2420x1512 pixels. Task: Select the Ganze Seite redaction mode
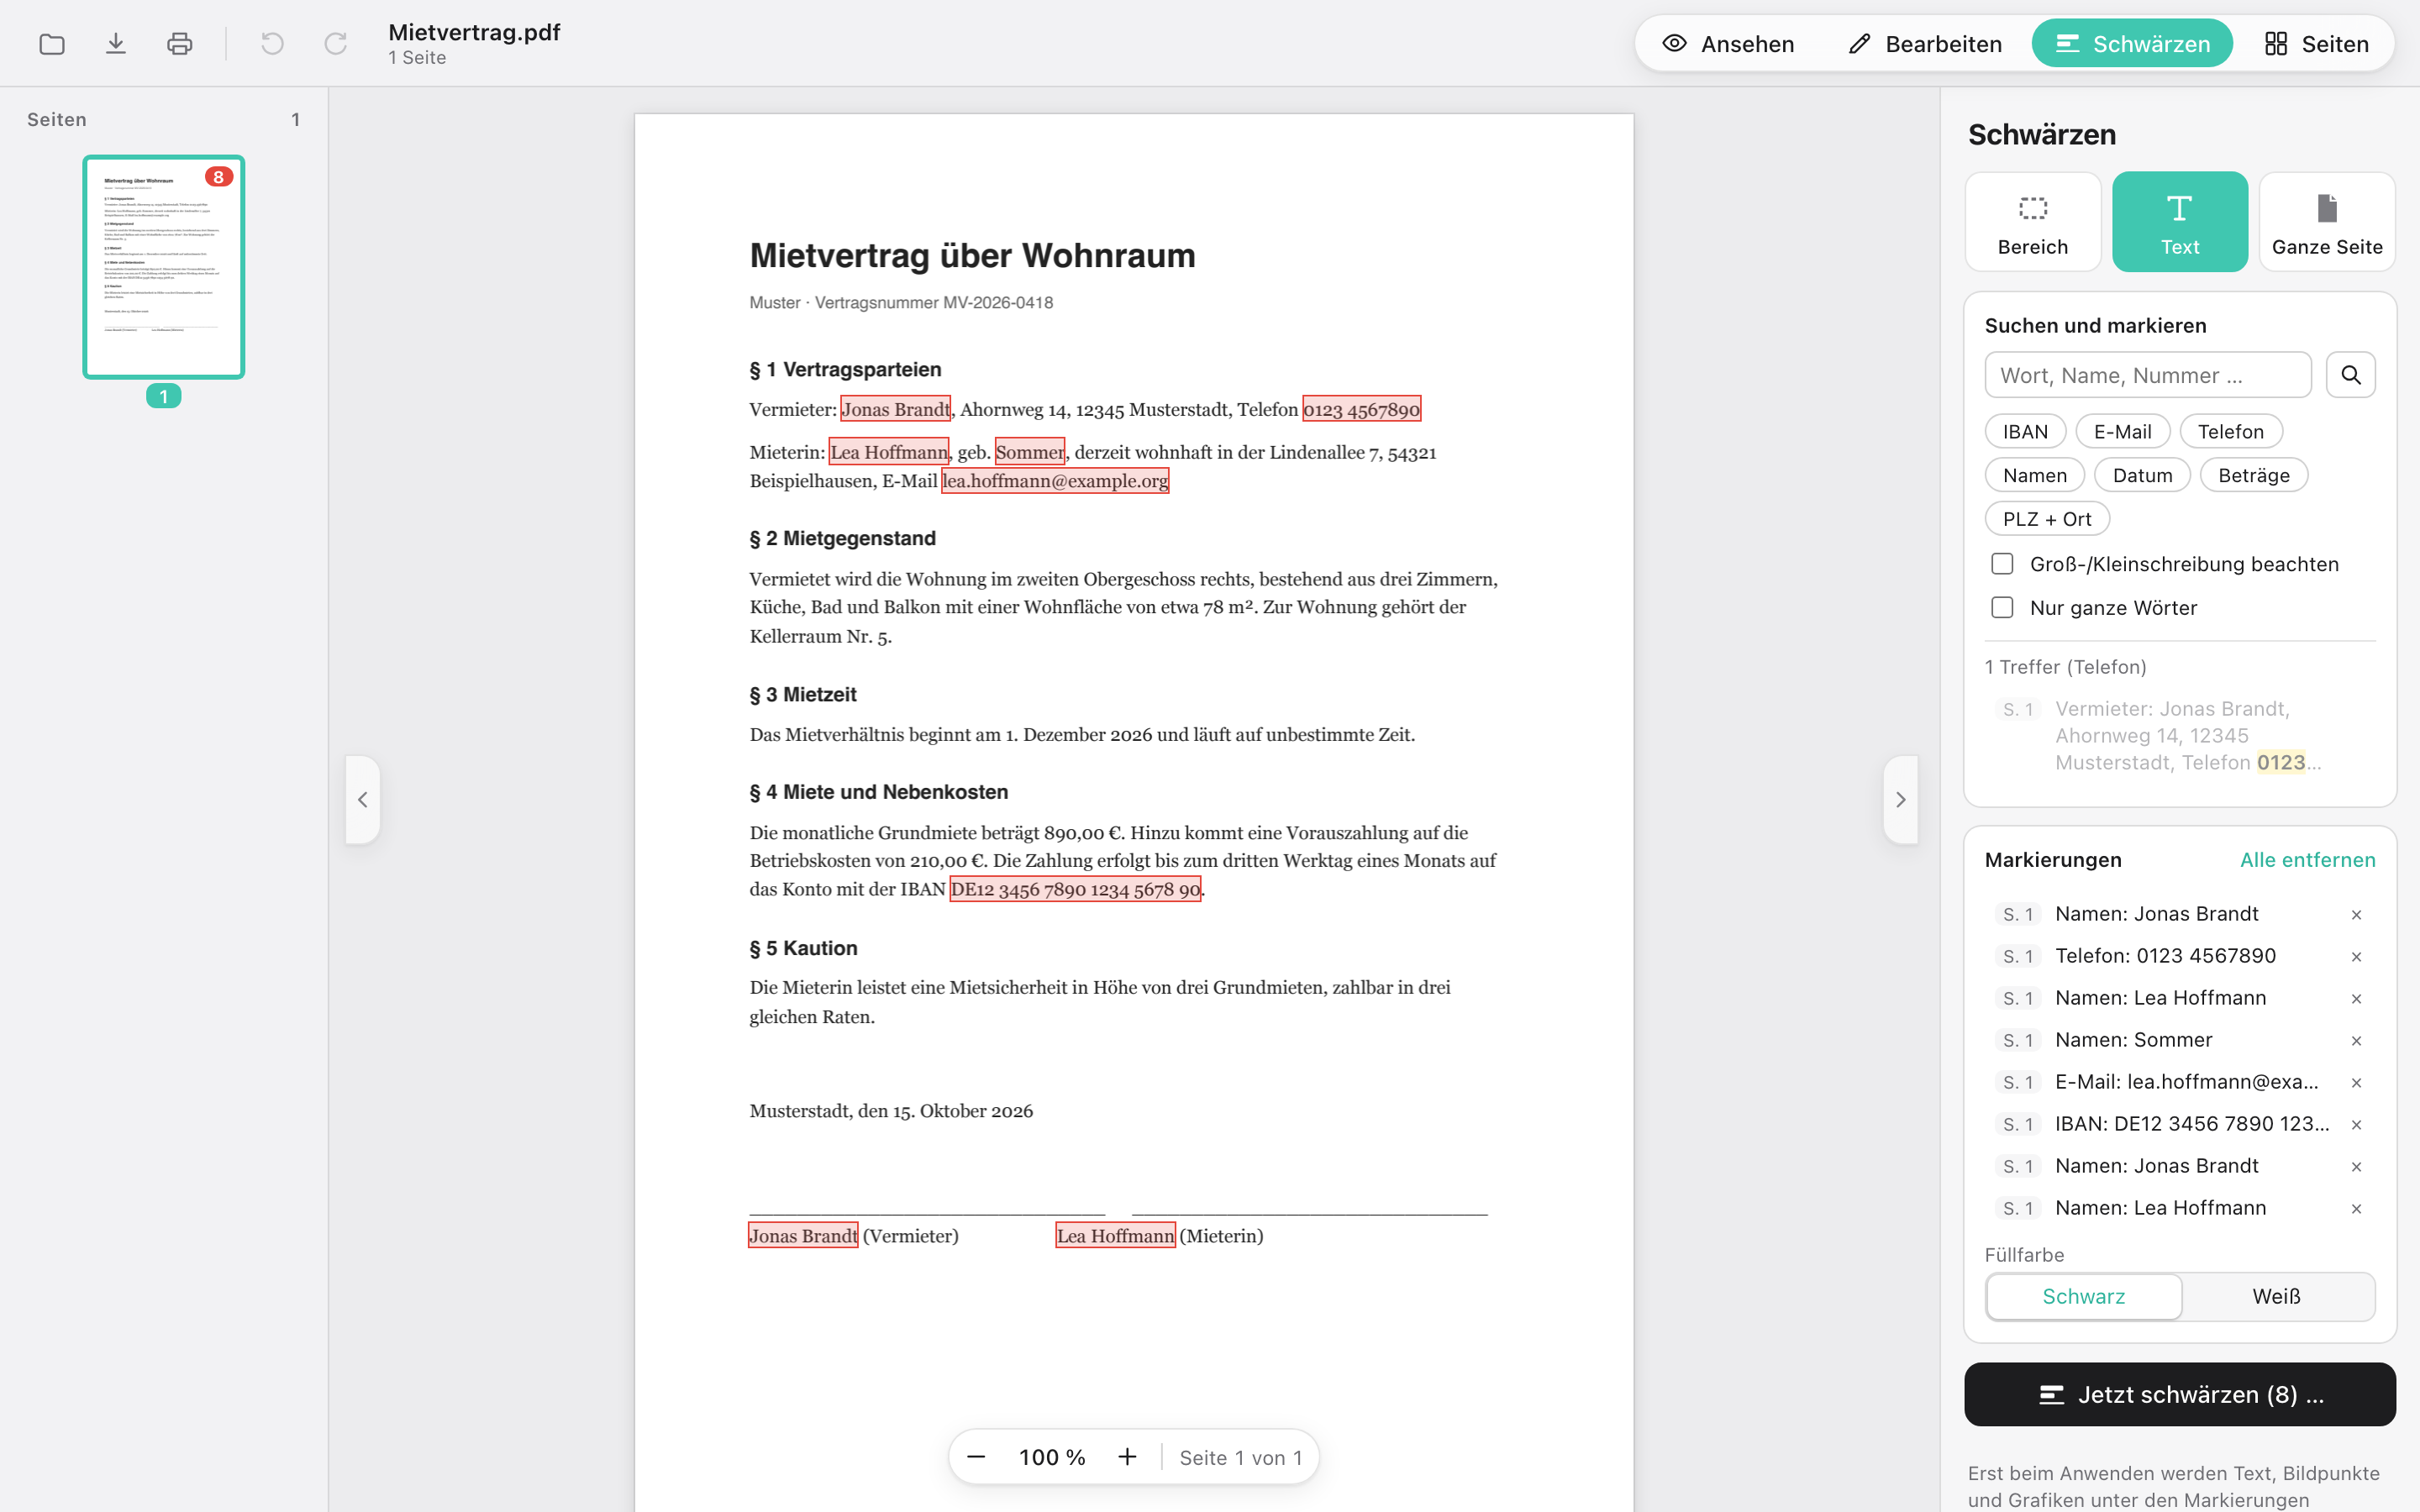(2327, 222)
